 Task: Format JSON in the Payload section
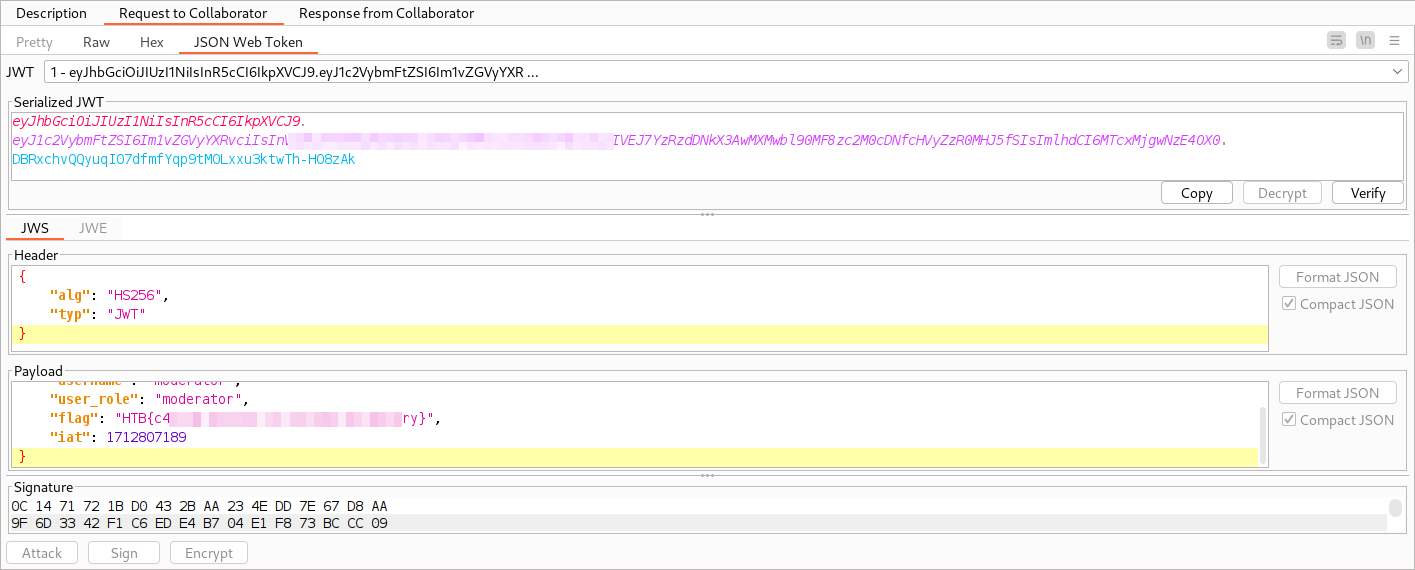tap(1337, 393)
